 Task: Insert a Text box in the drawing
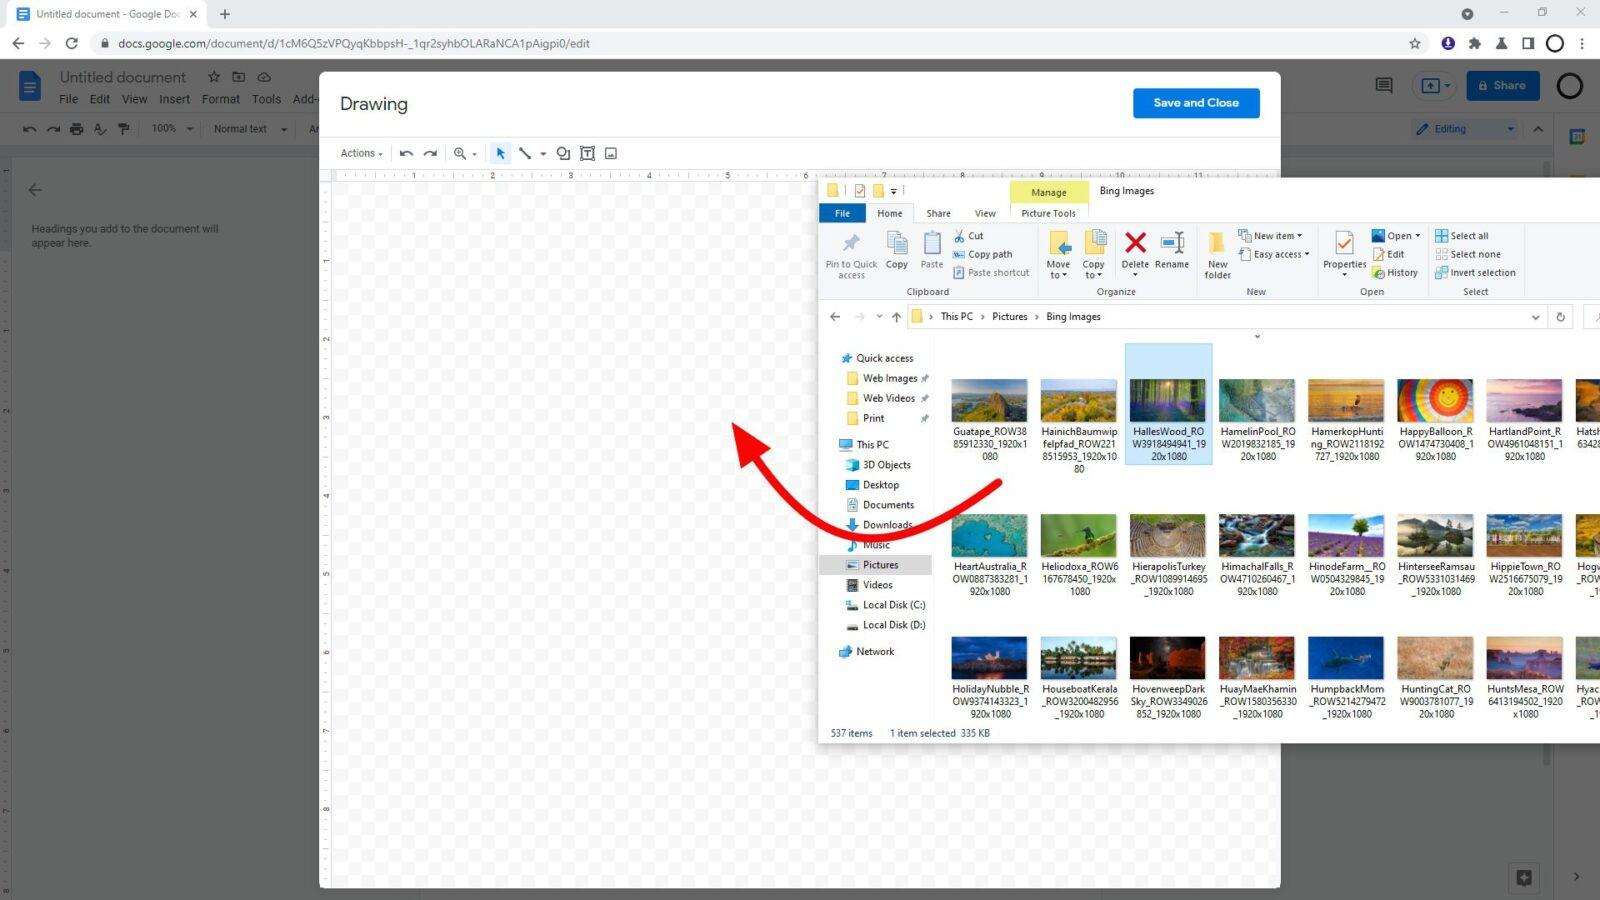588,153
